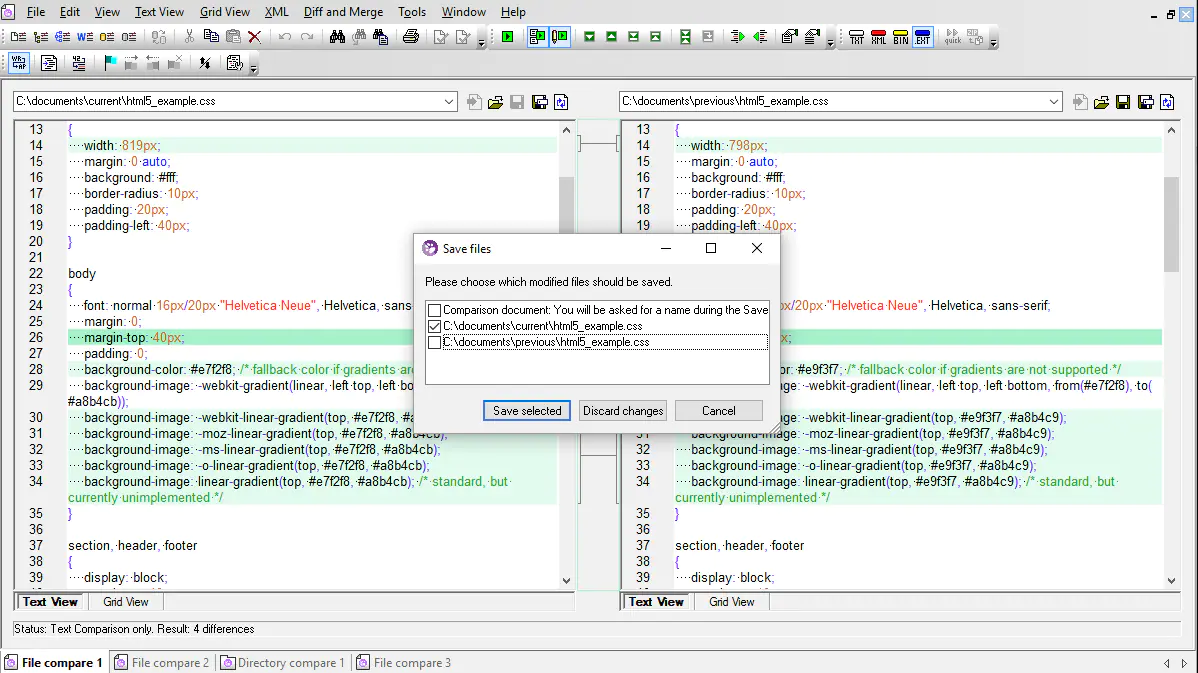The image size is (1198, 673).
Task: Switch left pane to Grid View tab
Action: (x=125, y=602)
